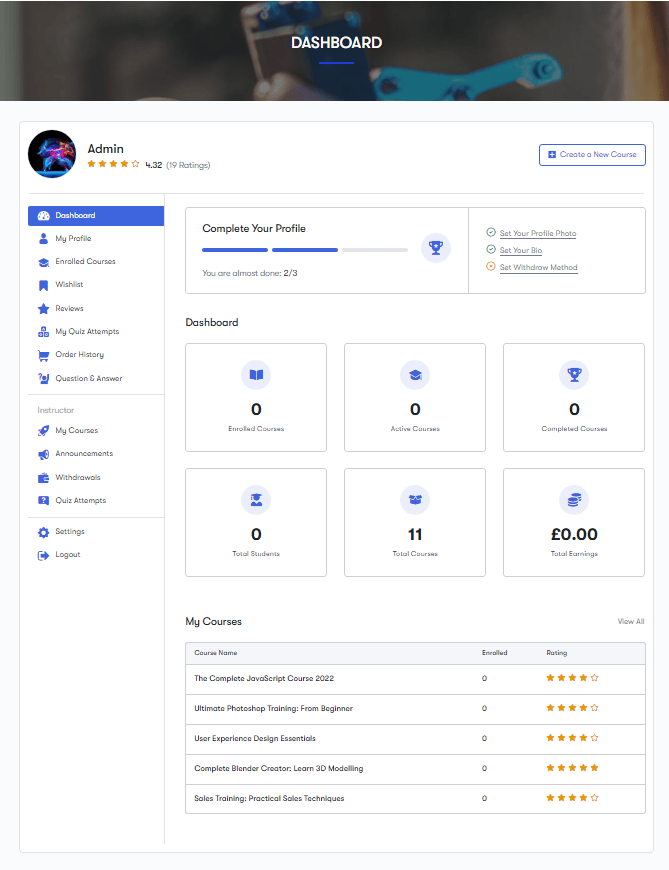Click the Dashboard gauge icon in sidebar
669x870 pixels.
point(43,216)
